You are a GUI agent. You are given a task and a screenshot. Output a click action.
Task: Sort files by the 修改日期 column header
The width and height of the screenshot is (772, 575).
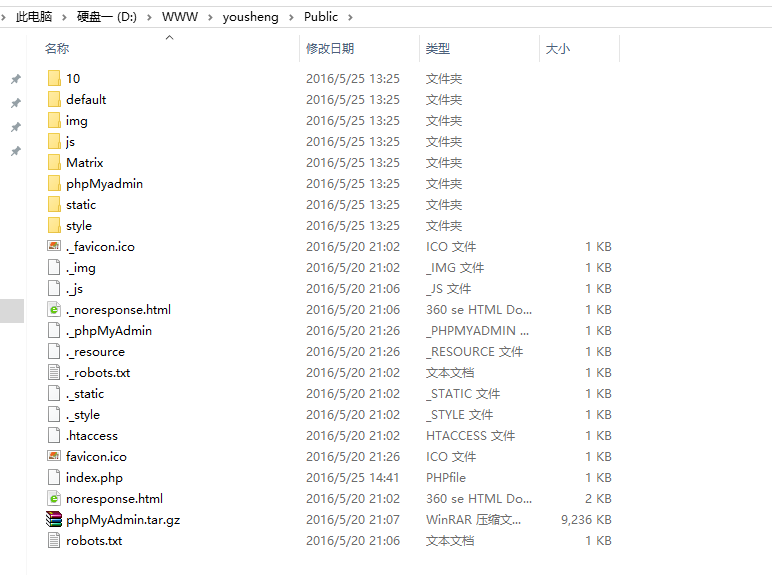(330, 48)
